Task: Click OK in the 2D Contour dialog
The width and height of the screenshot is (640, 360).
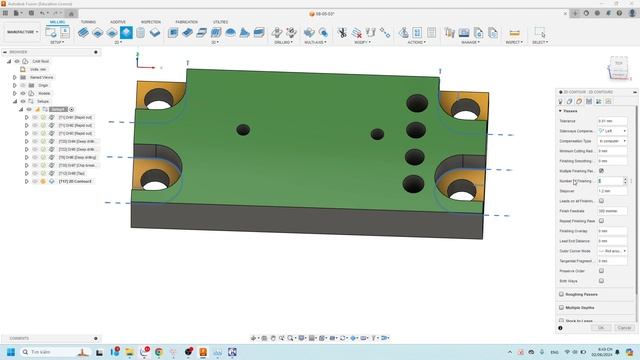Action: click(x=601, y=328)
